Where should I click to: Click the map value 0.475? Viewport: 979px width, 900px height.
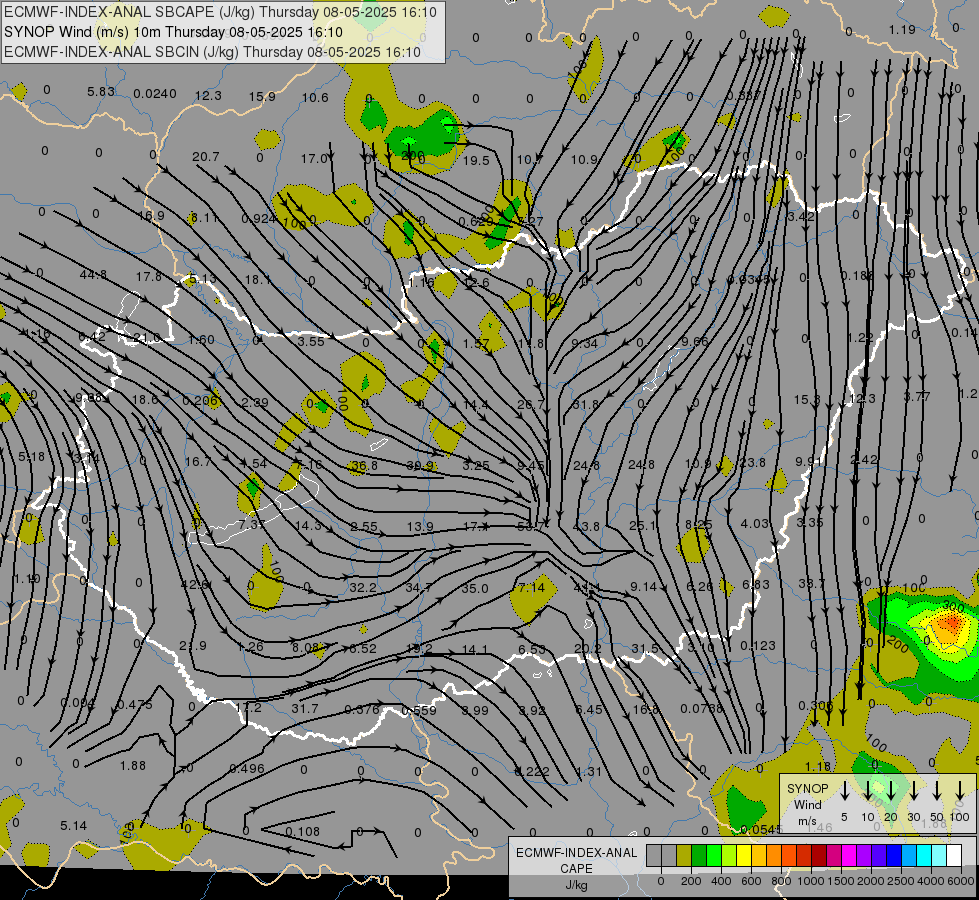tap(135, 705)
